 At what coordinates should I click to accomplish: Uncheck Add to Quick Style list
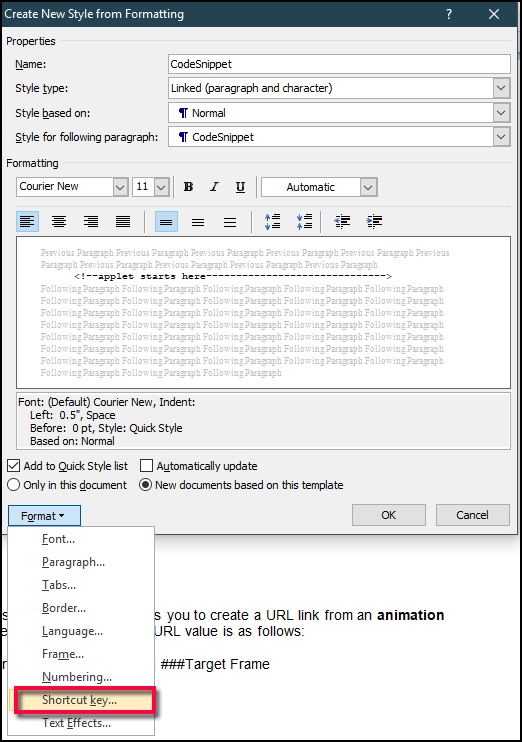click(x=13, y=466)
